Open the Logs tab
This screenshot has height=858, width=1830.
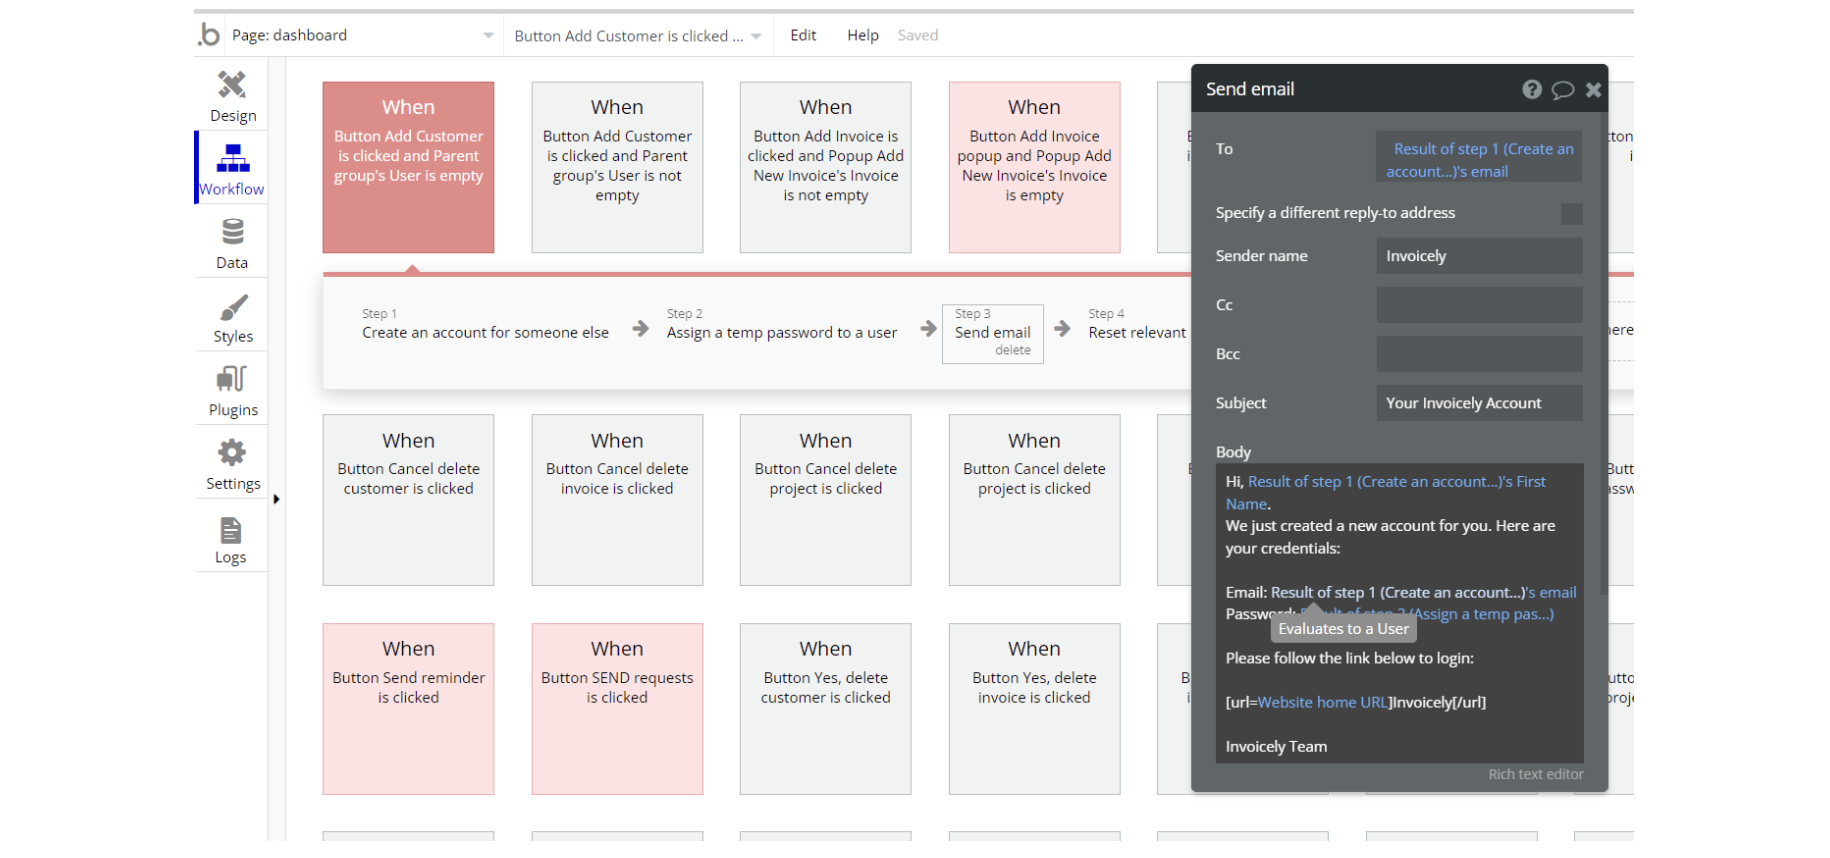(x=231, y=539)
